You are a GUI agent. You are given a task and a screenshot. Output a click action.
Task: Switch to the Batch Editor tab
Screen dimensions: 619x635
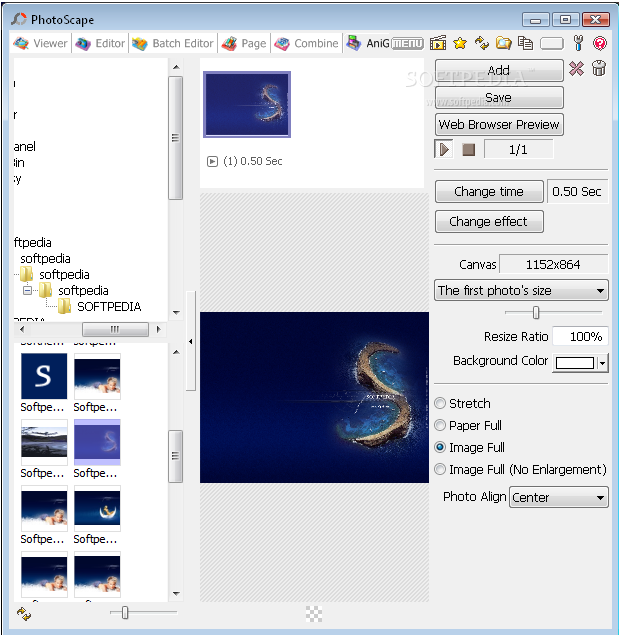173,43
